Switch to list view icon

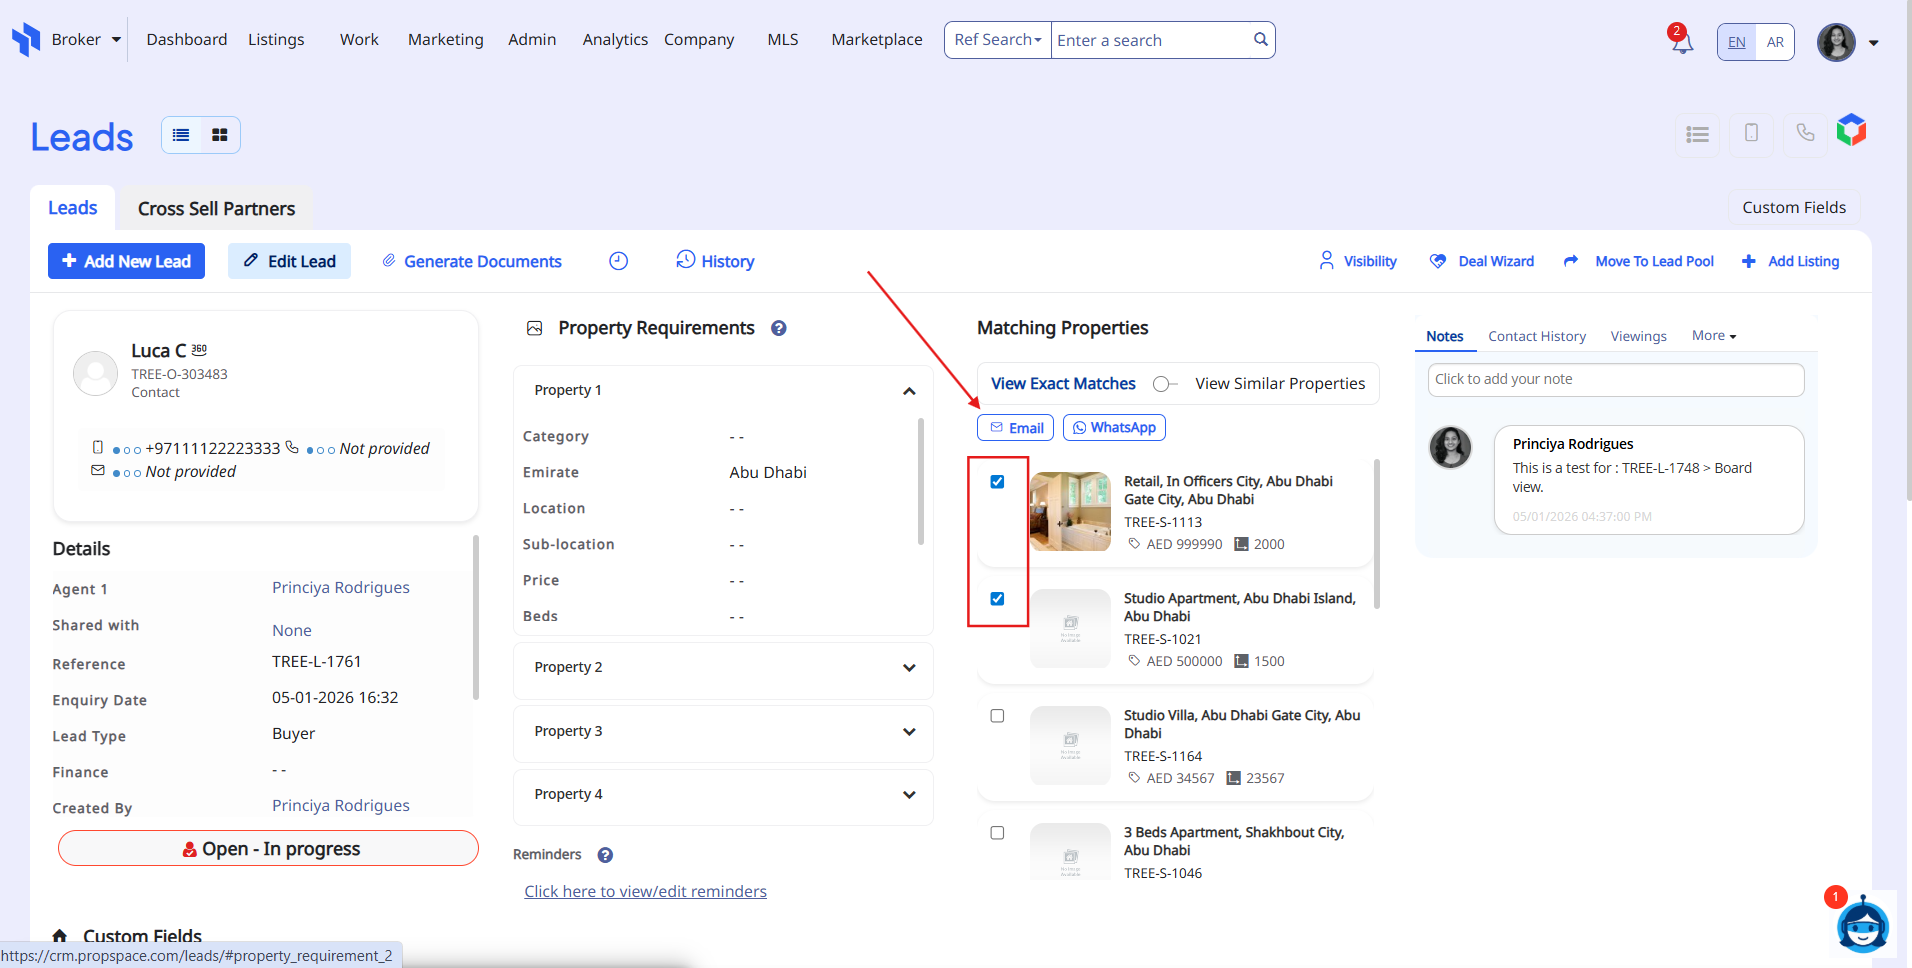point(181,135)
